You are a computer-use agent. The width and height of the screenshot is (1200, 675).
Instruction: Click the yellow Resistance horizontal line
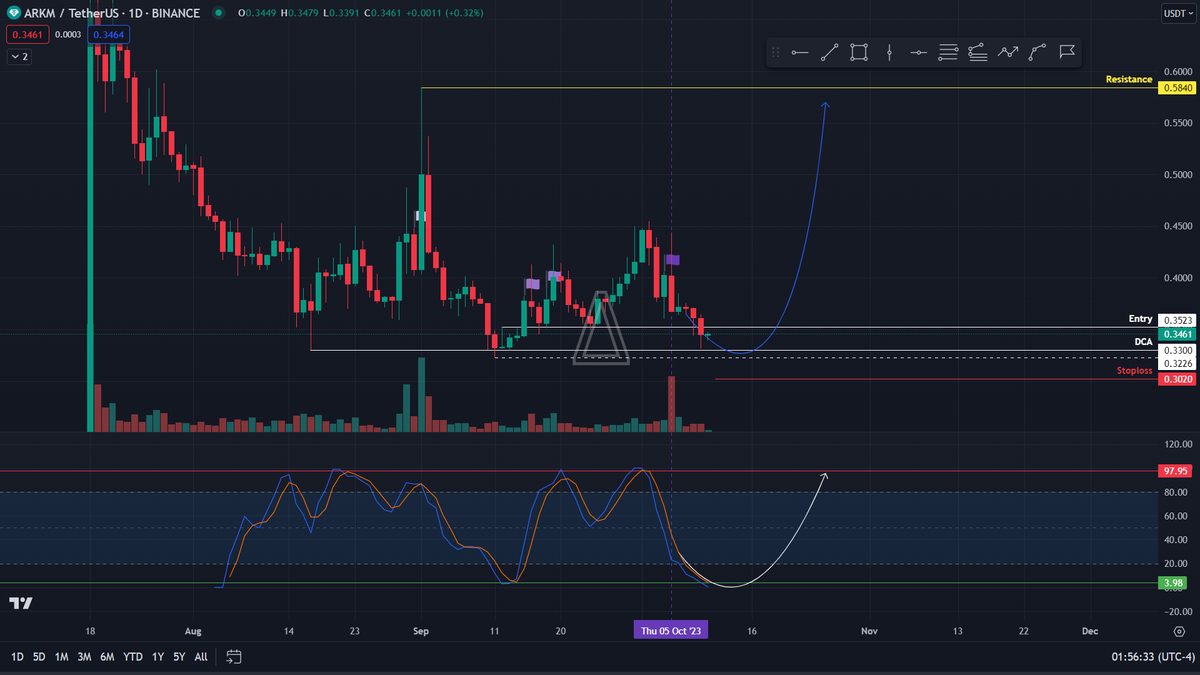(788, 88)
